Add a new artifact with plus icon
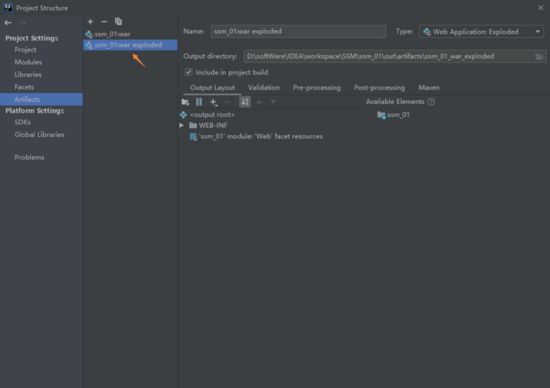 tap(90, 22)
